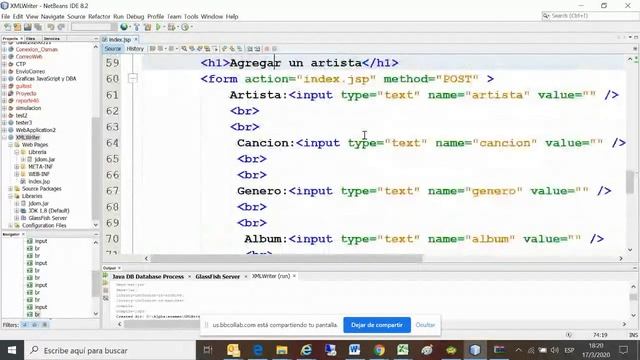Select the Graficas JavaScript y DBA project
Image resolution: width=640 pixels, height=360 pixels.
point(46,79)
